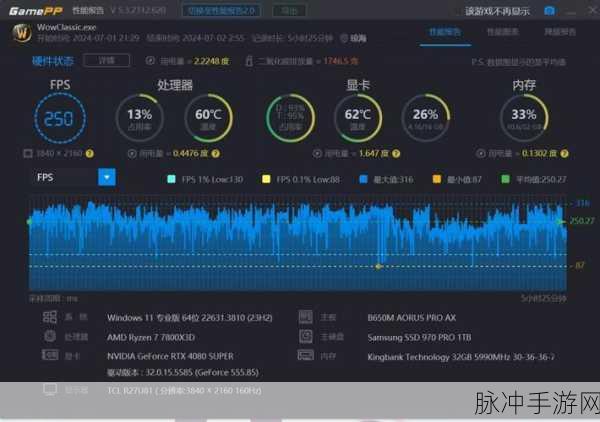Click the 250.27 average label right of chart
The height and width of the screenshot is (422, 600).
click(x=582, y=221)
